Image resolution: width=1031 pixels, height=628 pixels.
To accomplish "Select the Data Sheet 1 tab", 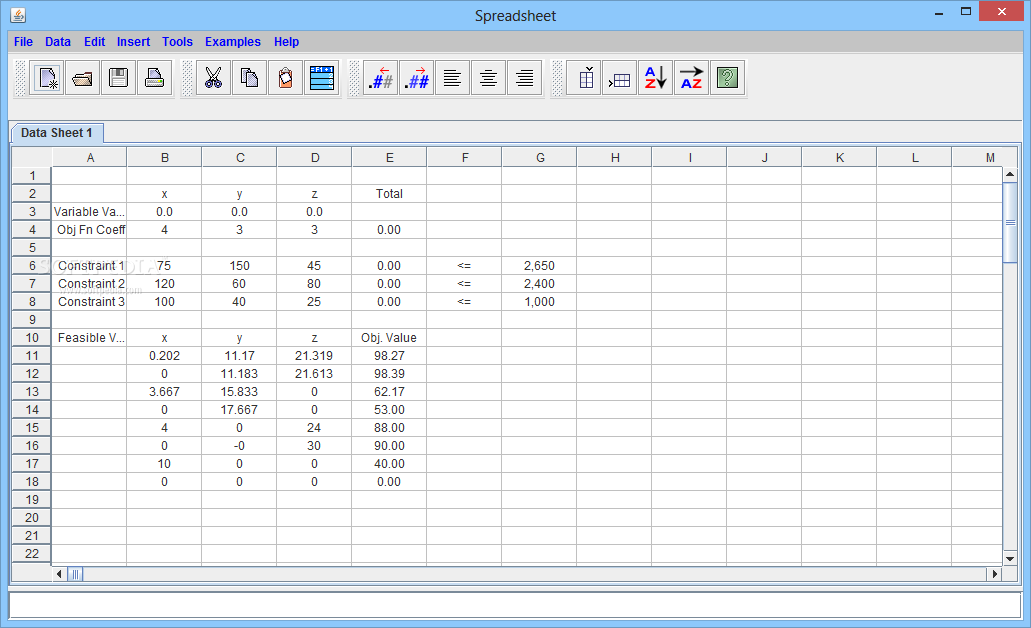I will (57, 133).
